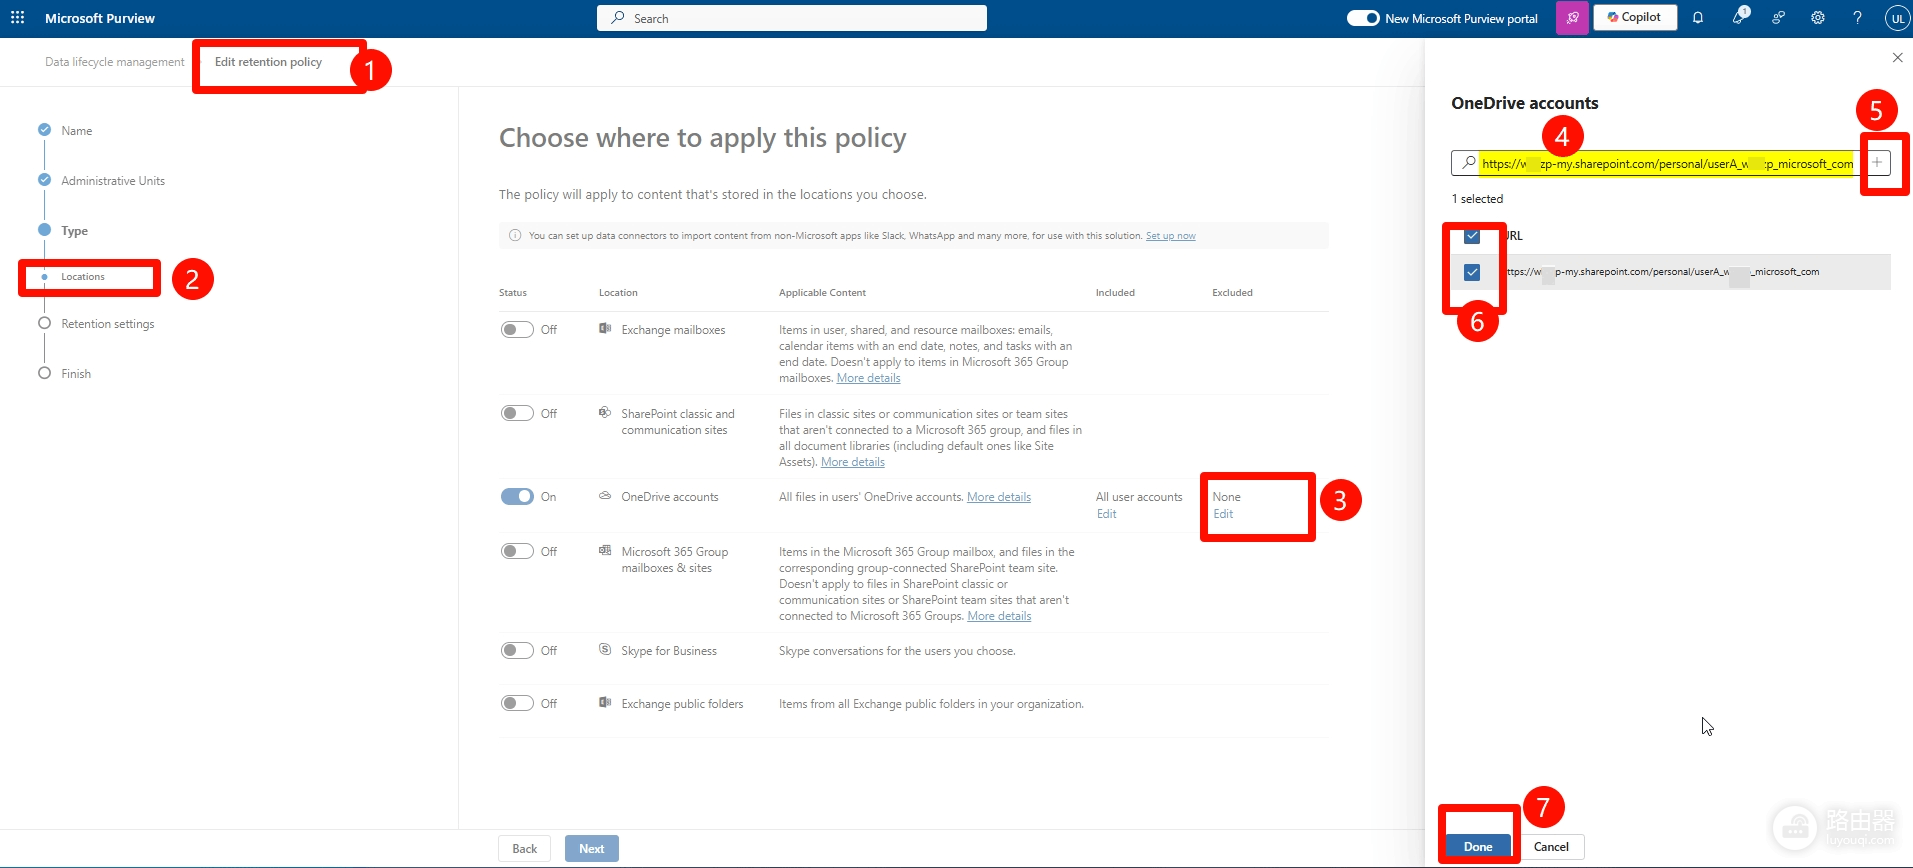Open the settings gear in header
Screen dimensions: 1913x868
pos(1818,18)
